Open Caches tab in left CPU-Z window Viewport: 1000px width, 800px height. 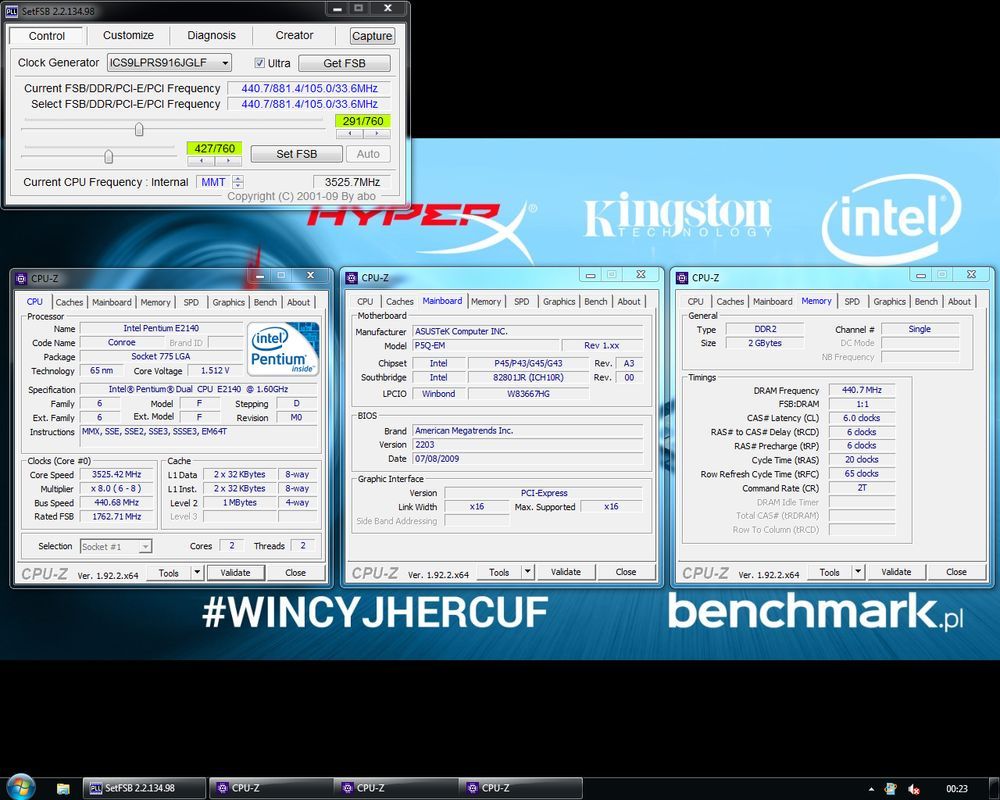(69, 302)
